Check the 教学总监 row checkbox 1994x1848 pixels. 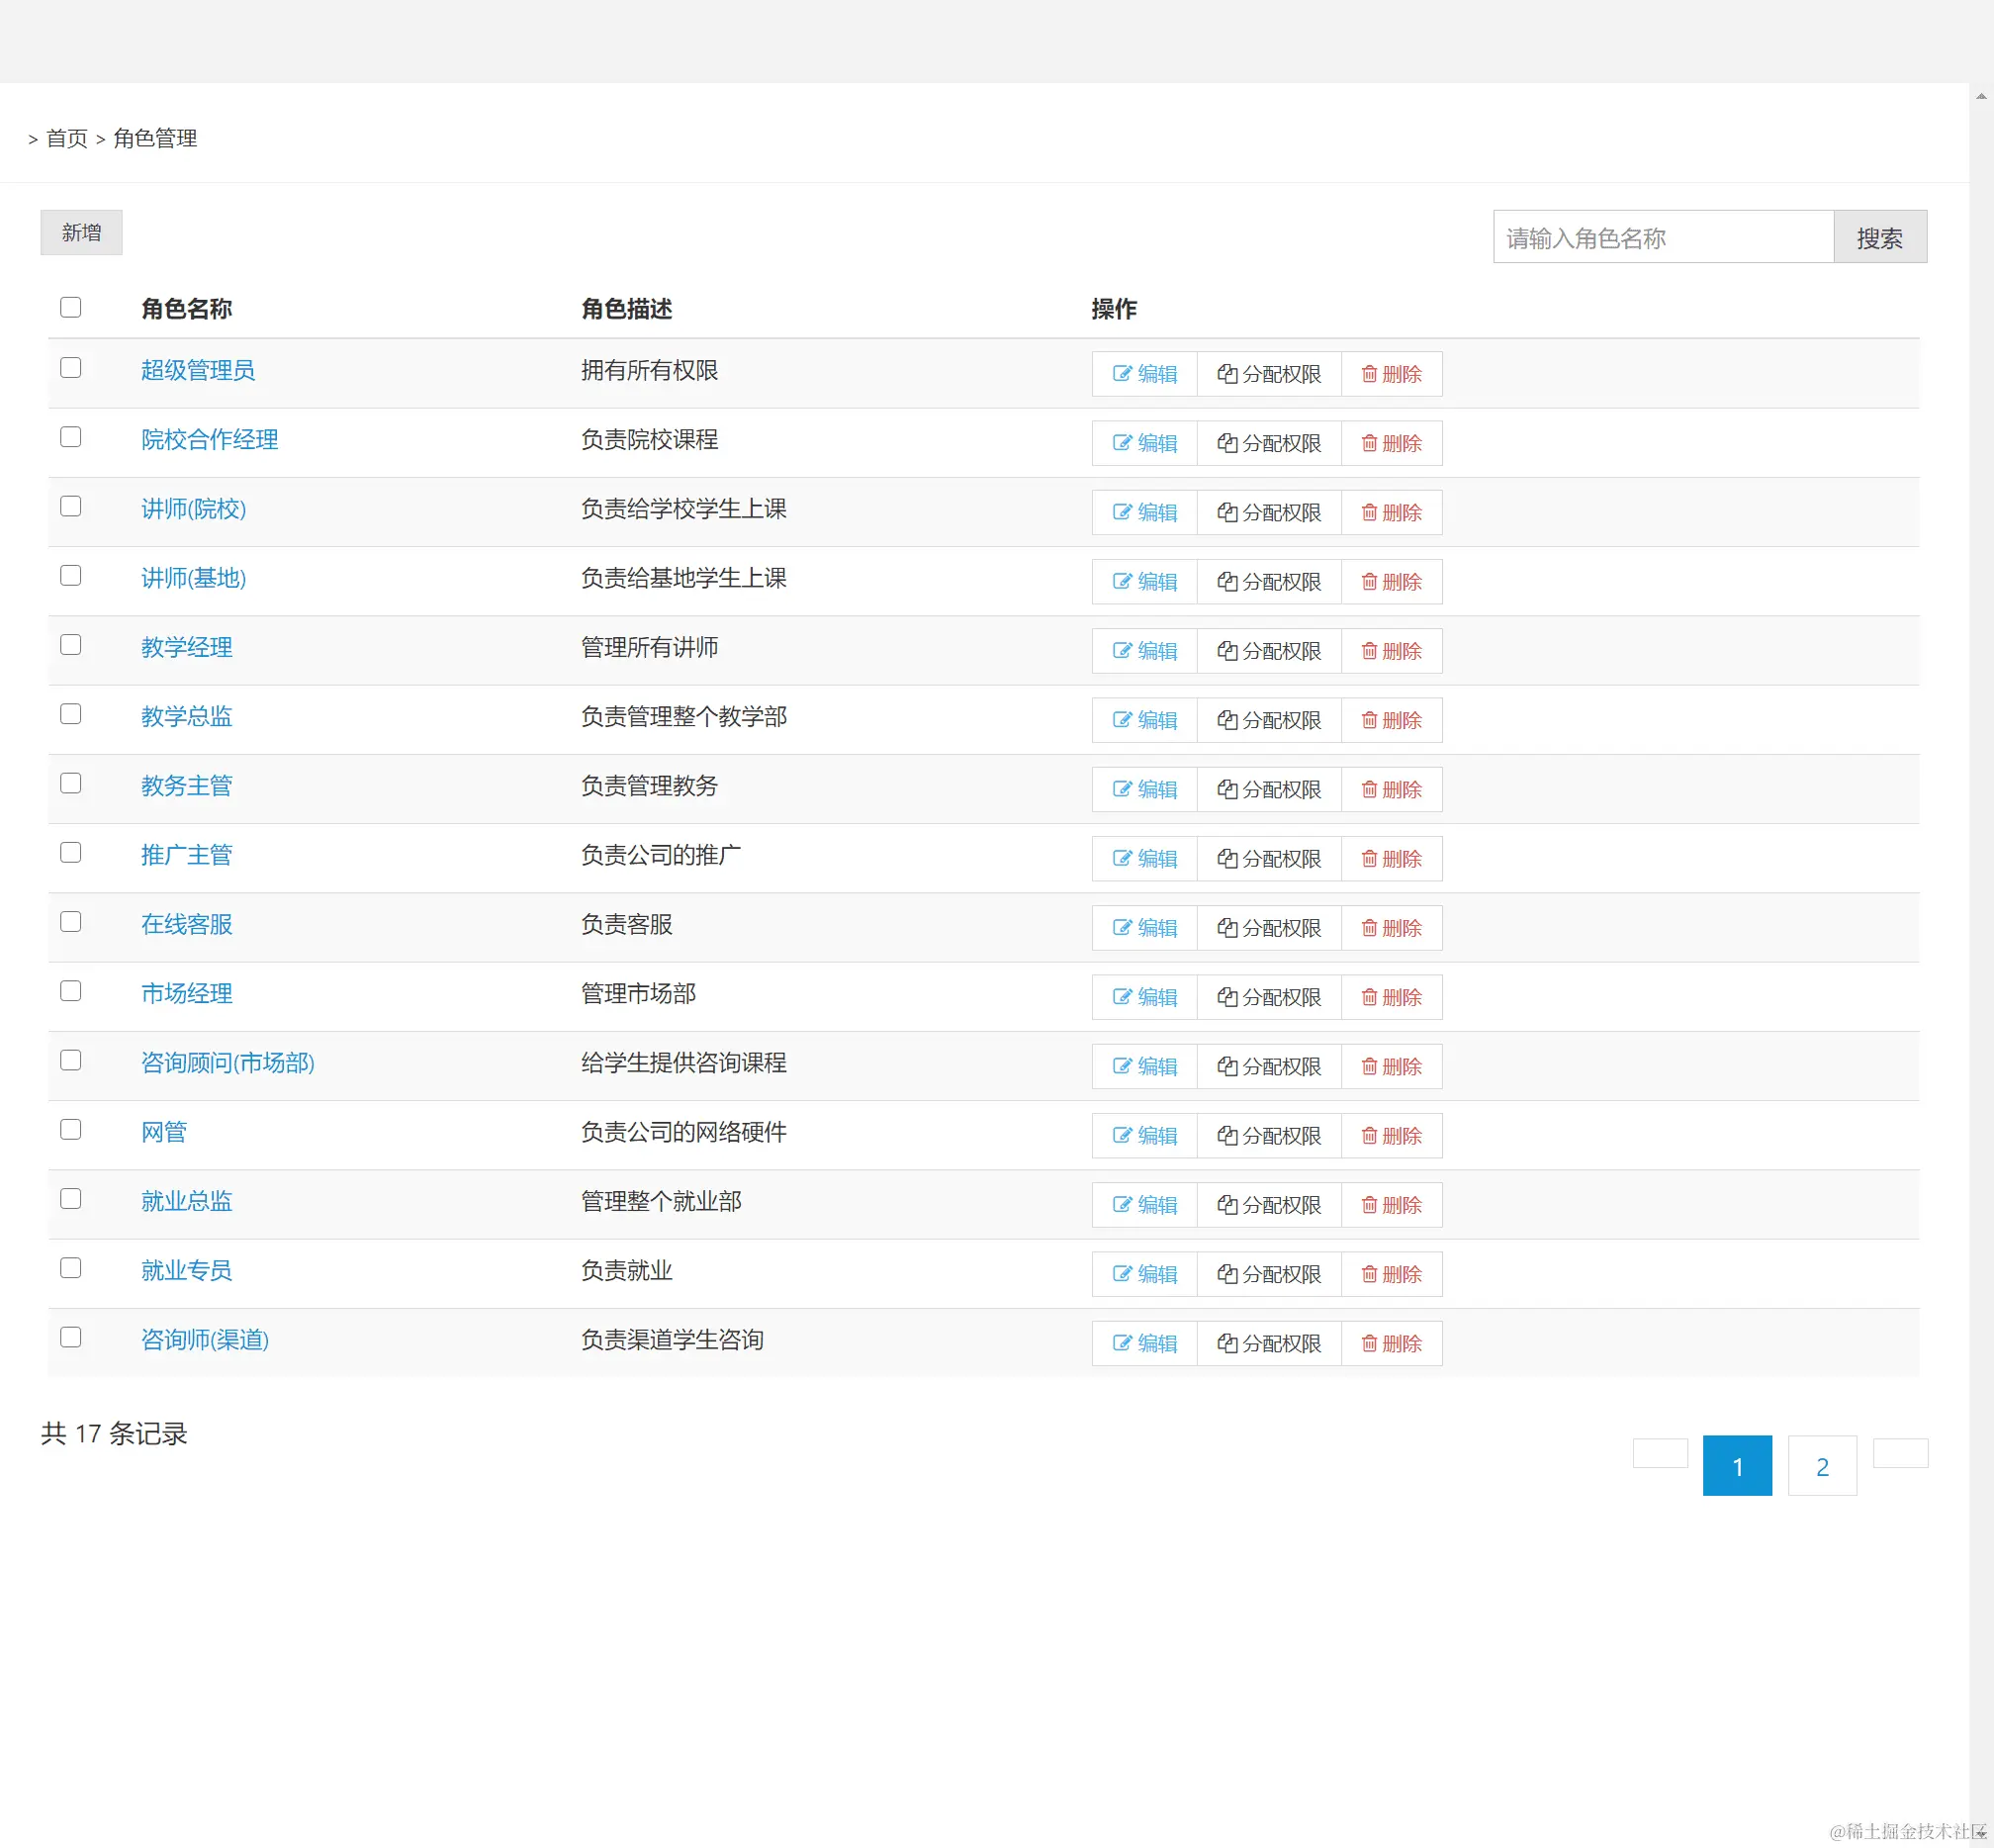tap(70, 714)
